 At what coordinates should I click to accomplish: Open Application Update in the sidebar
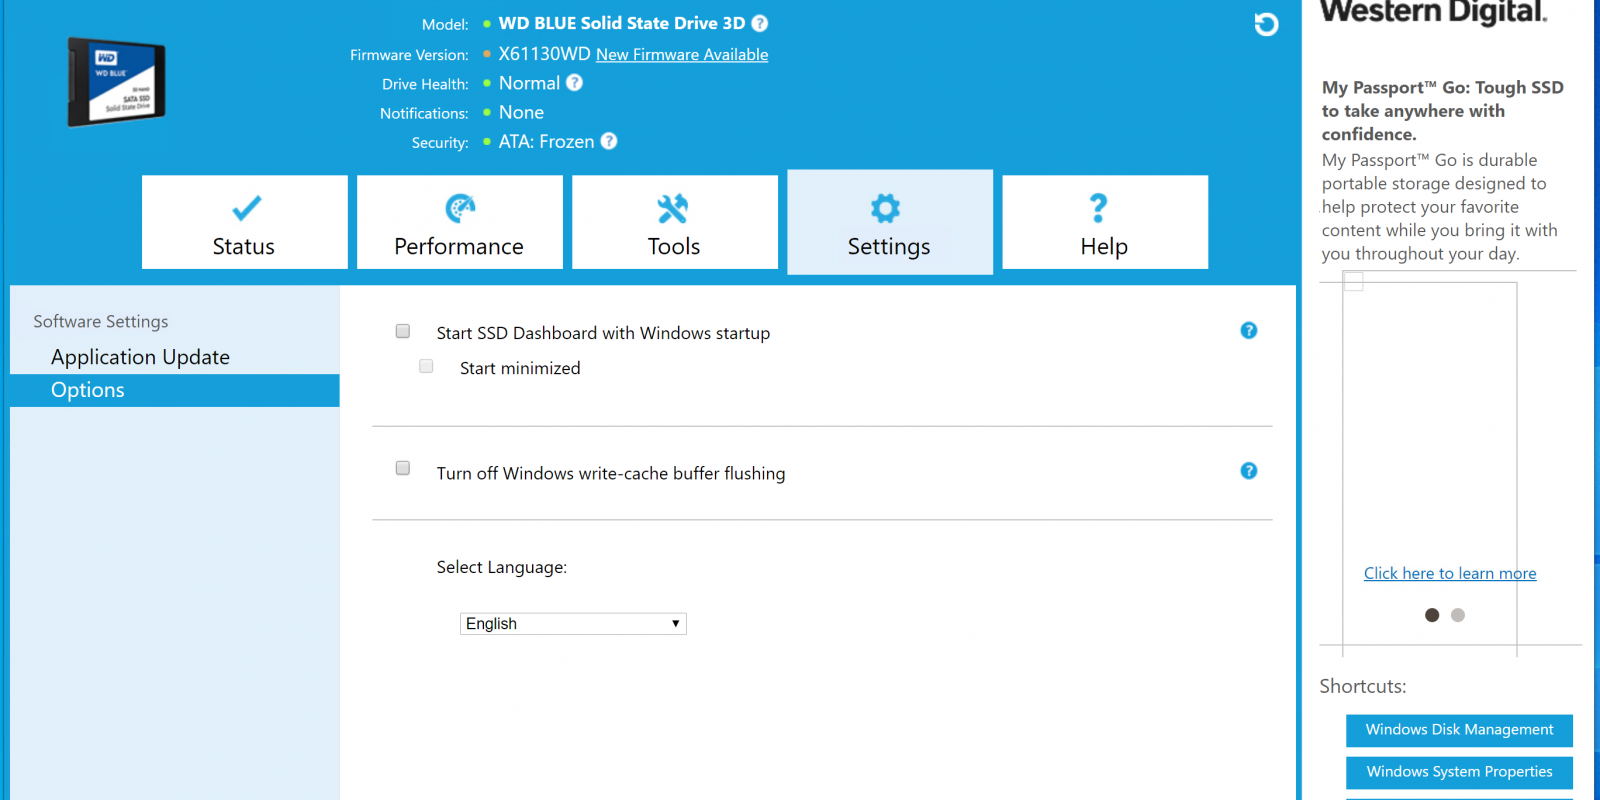[140, 357]
